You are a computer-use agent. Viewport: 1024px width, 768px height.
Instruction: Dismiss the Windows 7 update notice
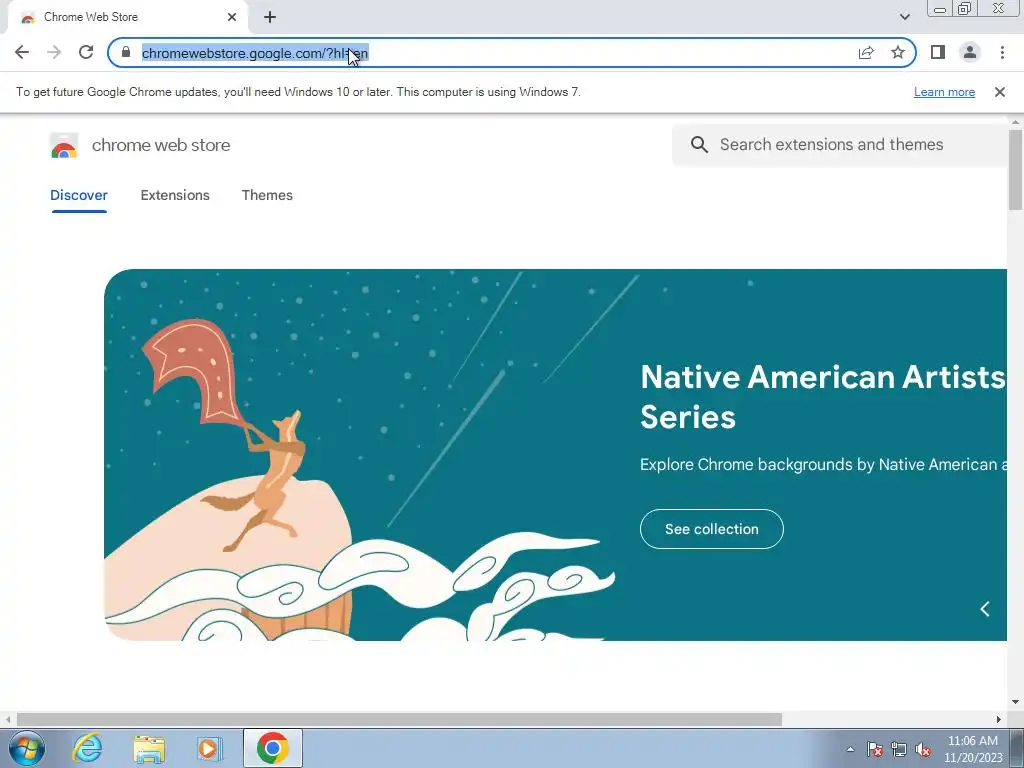[999, 92]
